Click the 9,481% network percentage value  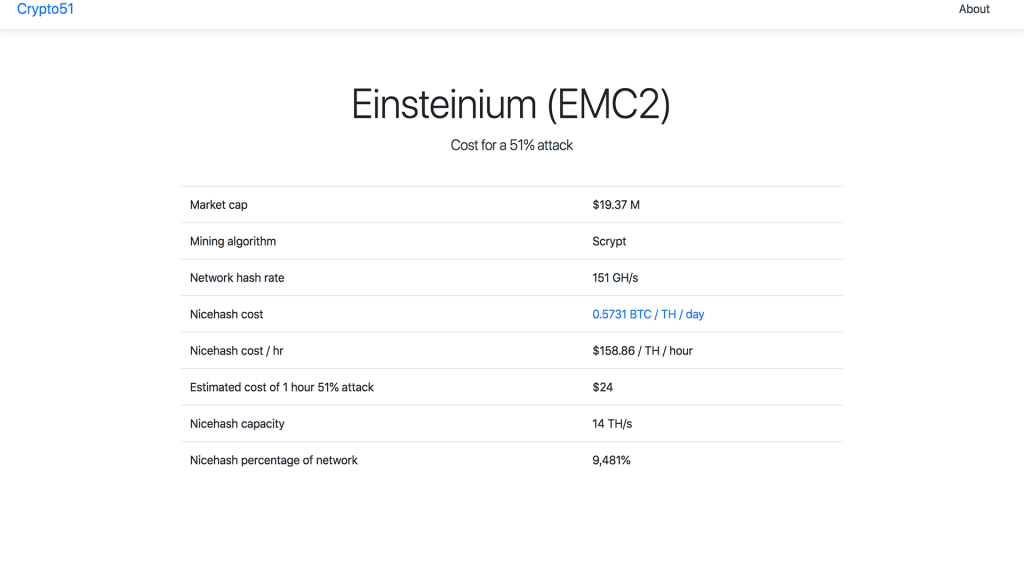click(x=611, y=460)
